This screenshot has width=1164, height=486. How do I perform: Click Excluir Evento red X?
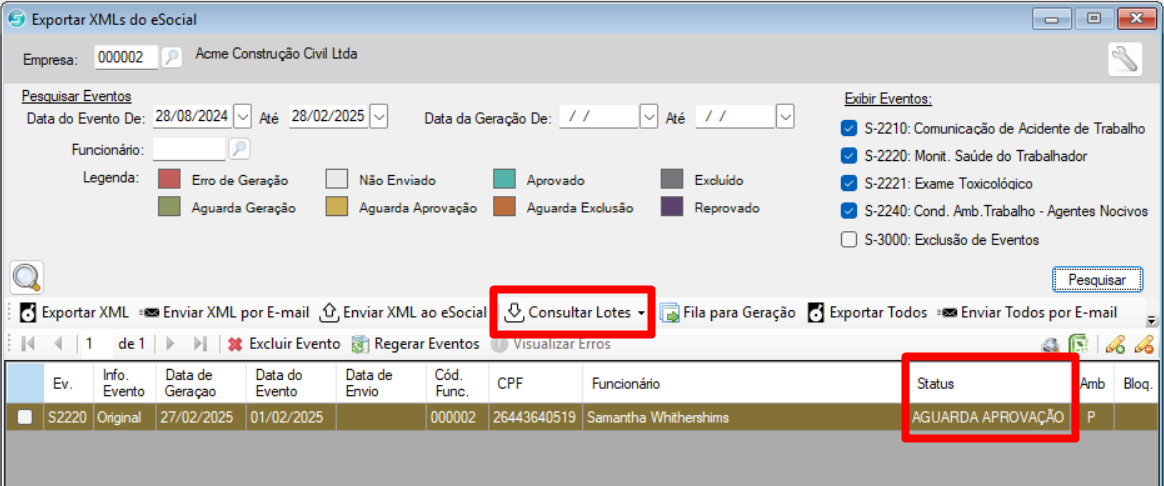(235, 344)
